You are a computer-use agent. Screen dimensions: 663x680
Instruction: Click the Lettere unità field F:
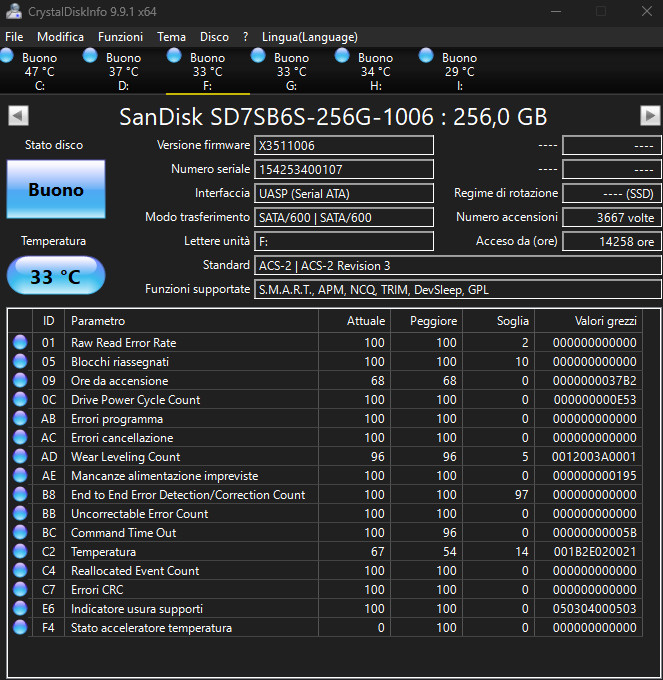click(x=343, y=242)
